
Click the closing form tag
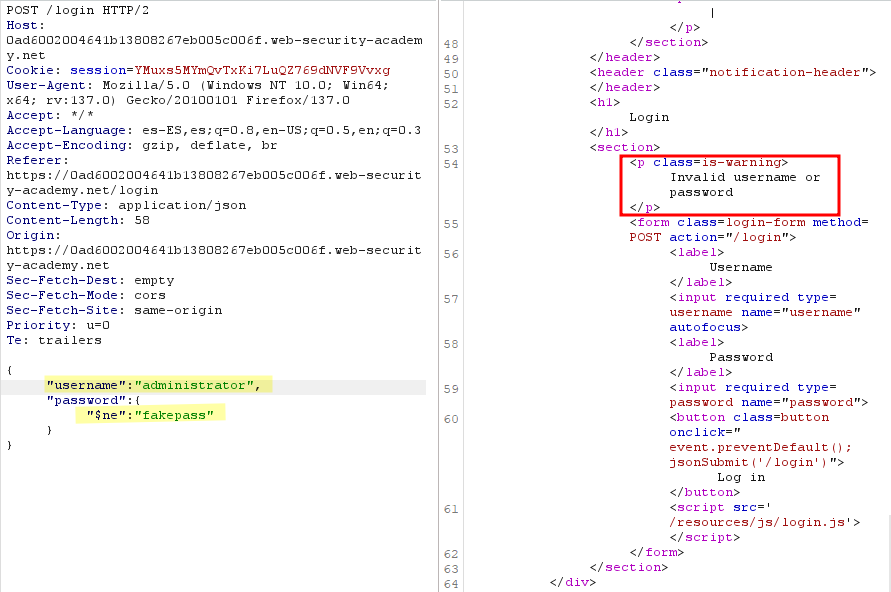pyautogui.click(x=657, y=552)
